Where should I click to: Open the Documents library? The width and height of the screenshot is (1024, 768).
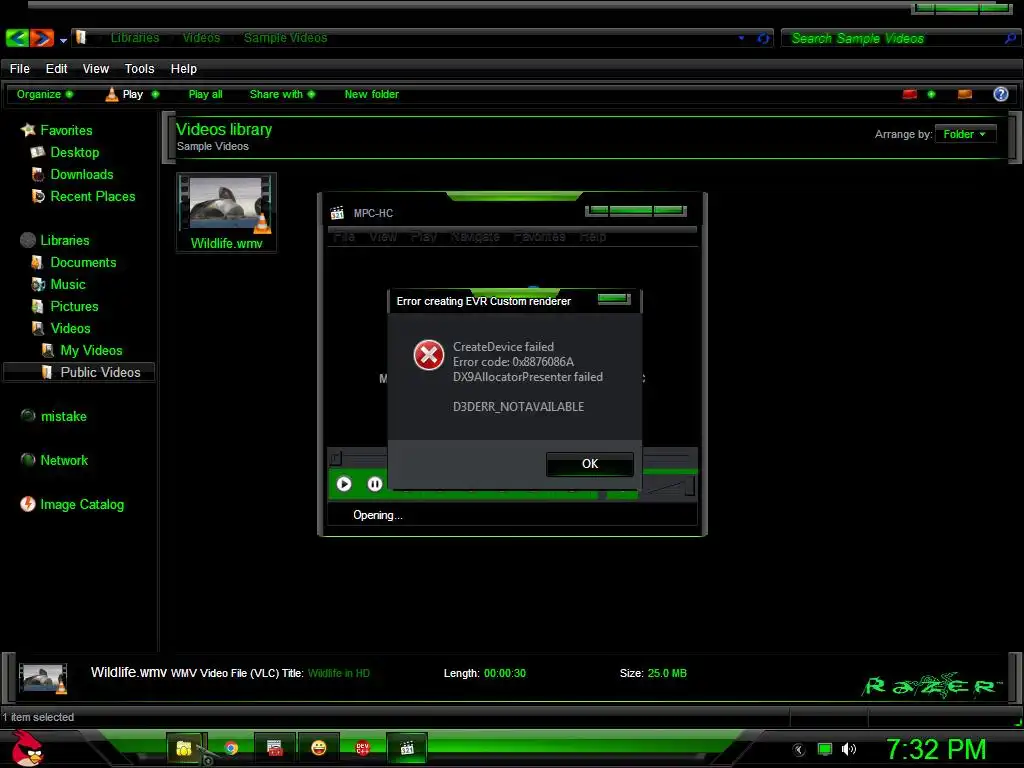click(83, 263)
